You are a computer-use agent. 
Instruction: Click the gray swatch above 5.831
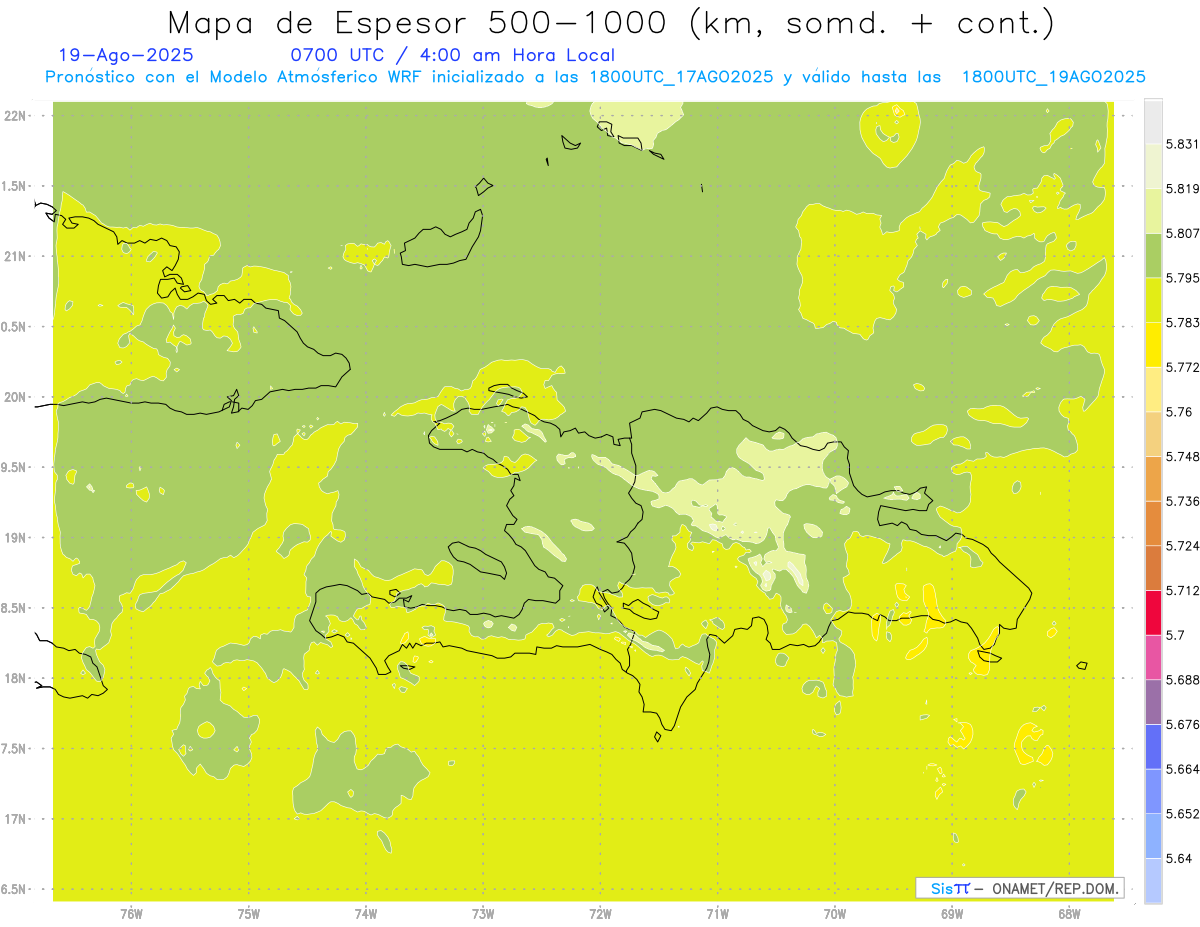point(1153,122)
